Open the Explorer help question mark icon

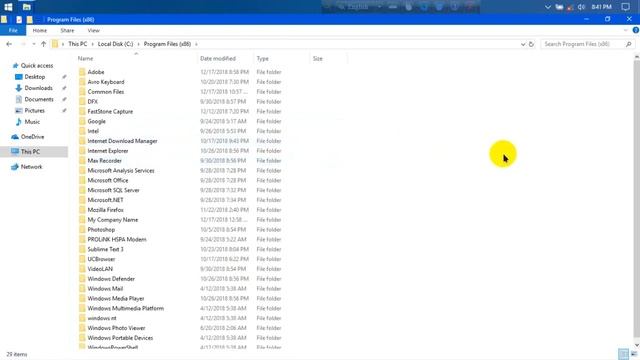coord(636,30)
